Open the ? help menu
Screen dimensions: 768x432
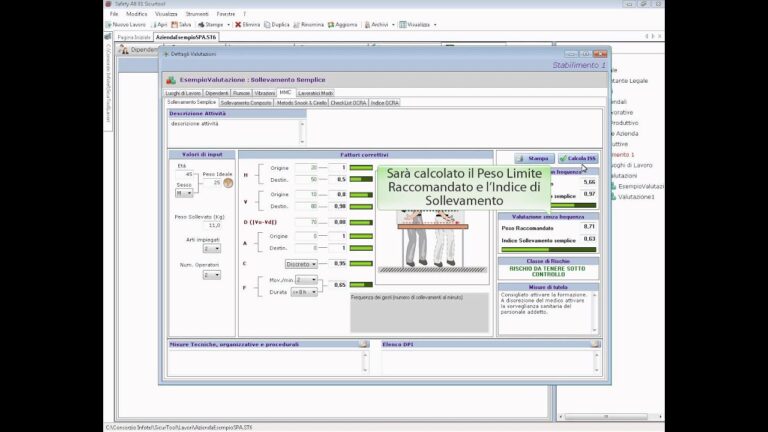click(244, 14)
